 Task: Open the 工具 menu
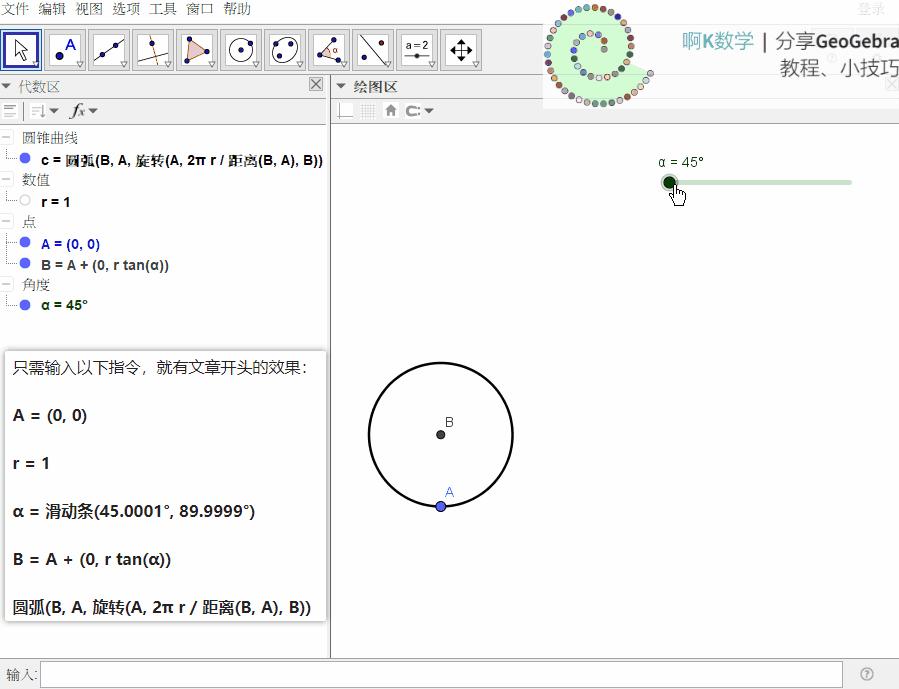click(162, 8)
